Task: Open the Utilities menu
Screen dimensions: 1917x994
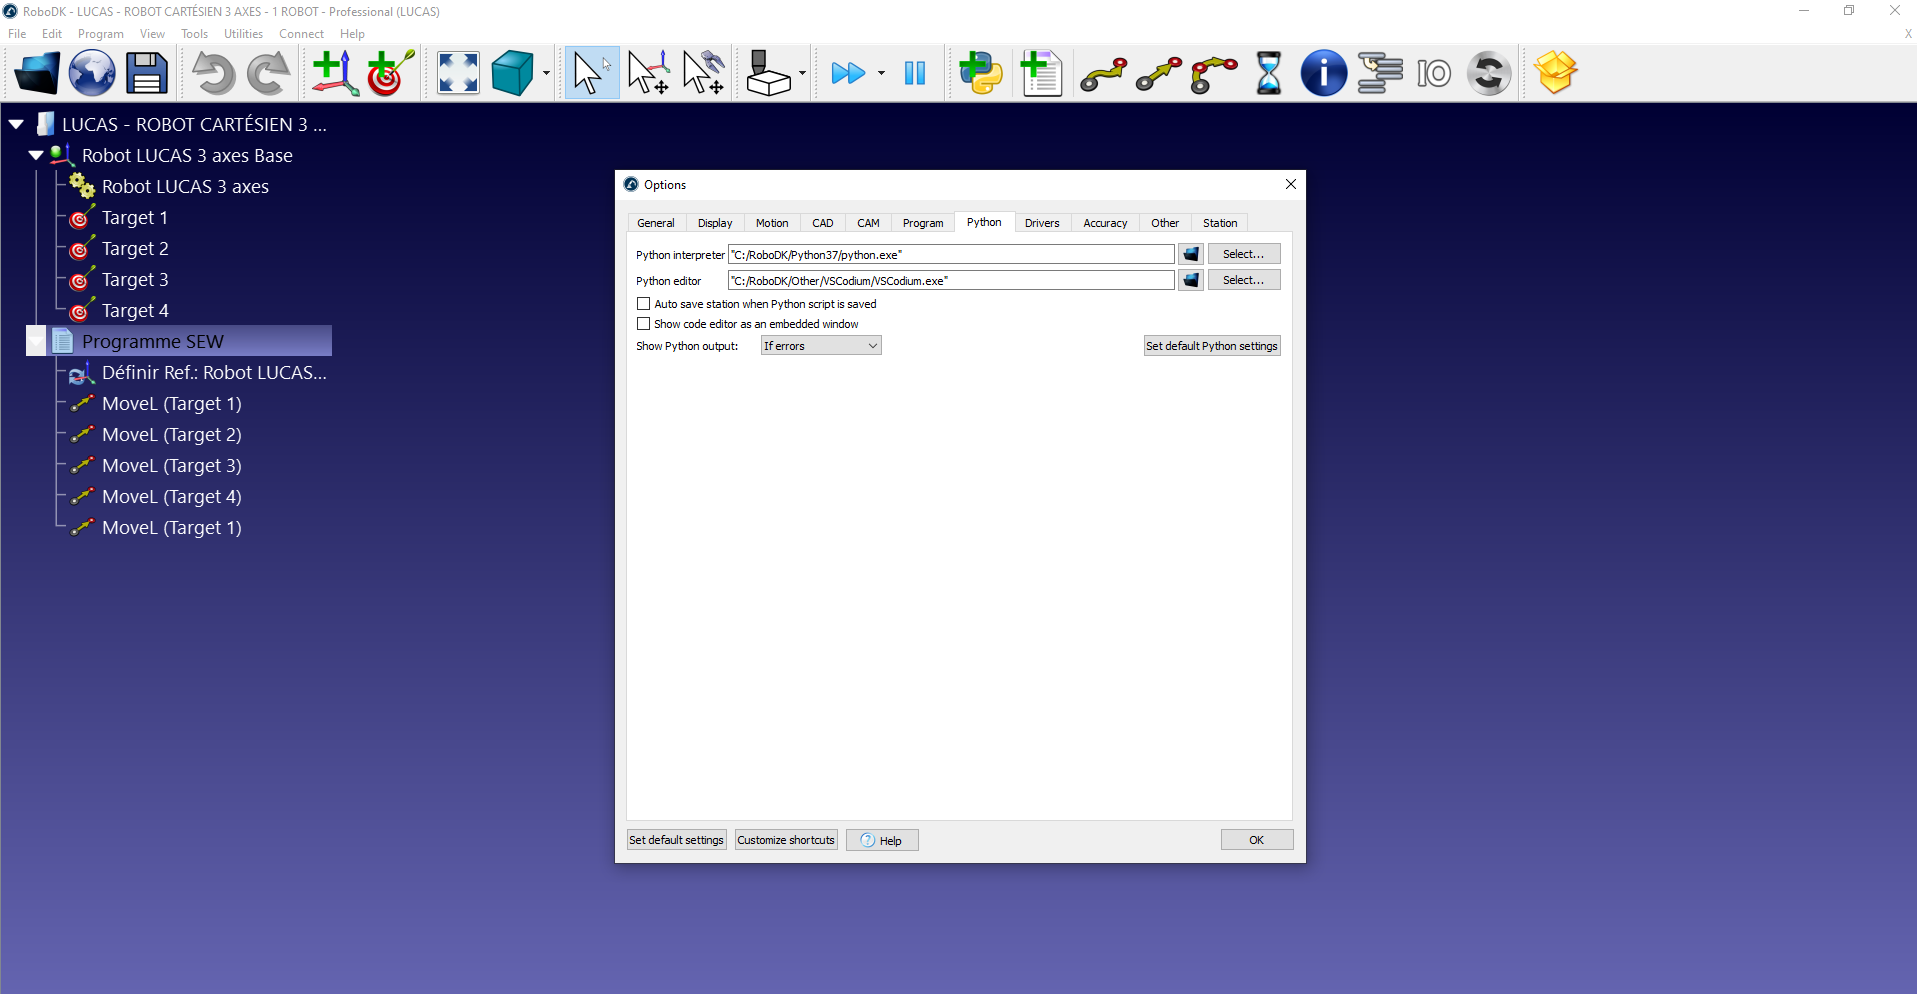Action: click(243, 34)
